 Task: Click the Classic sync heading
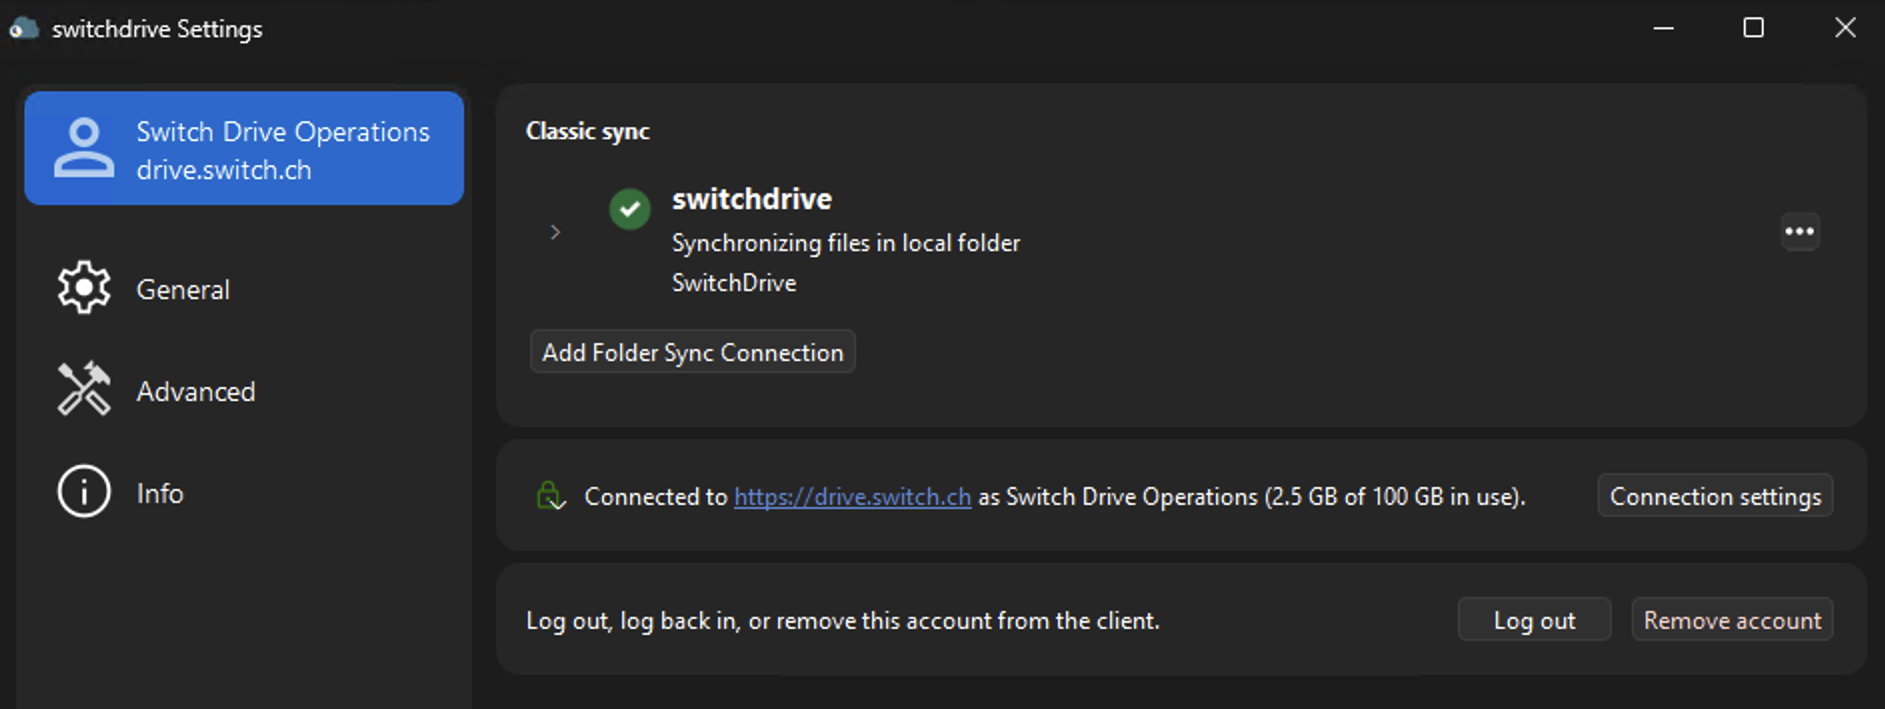click(x=588, y=131)
